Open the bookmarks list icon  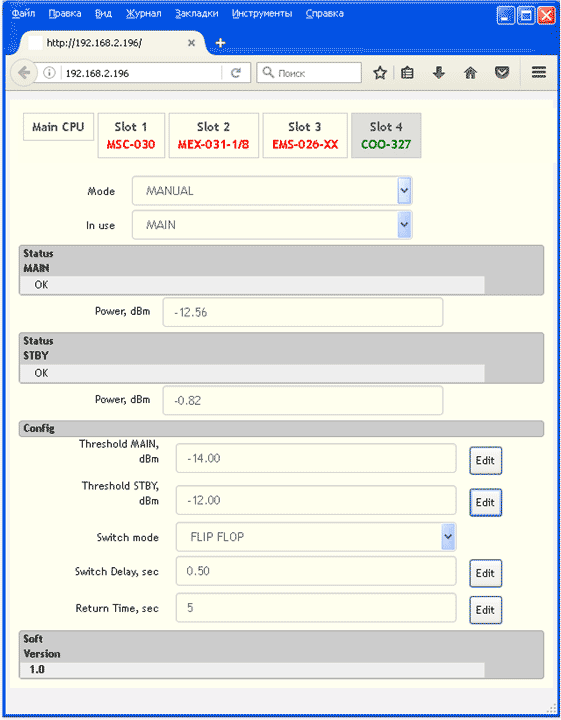(407, 73)
